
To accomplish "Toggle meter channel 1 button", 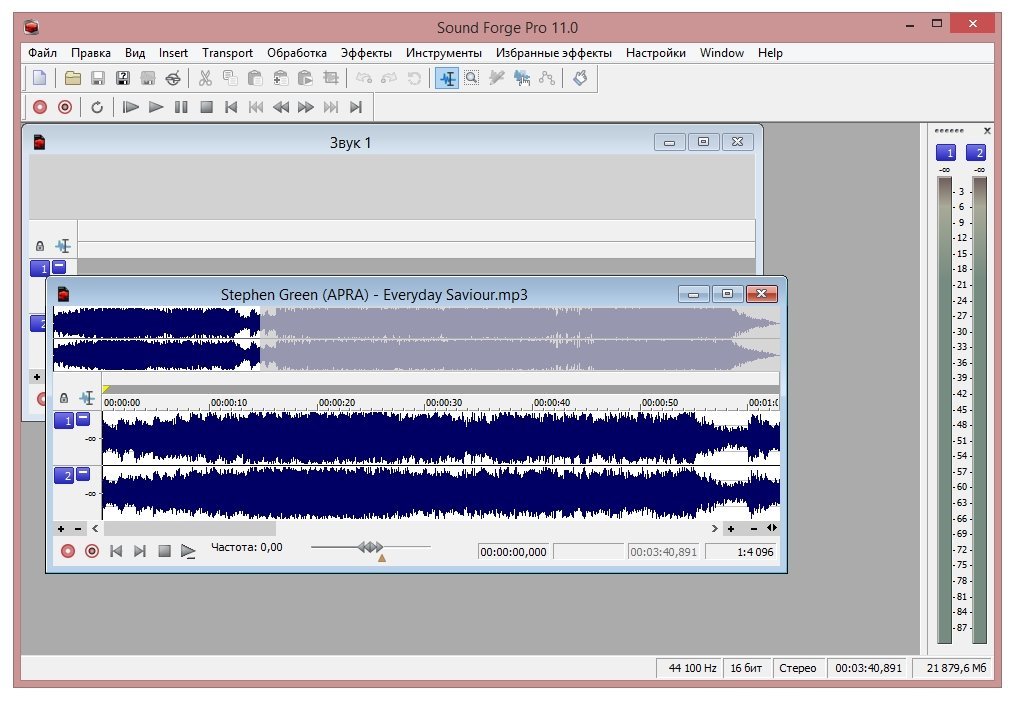I will [946, 153].
